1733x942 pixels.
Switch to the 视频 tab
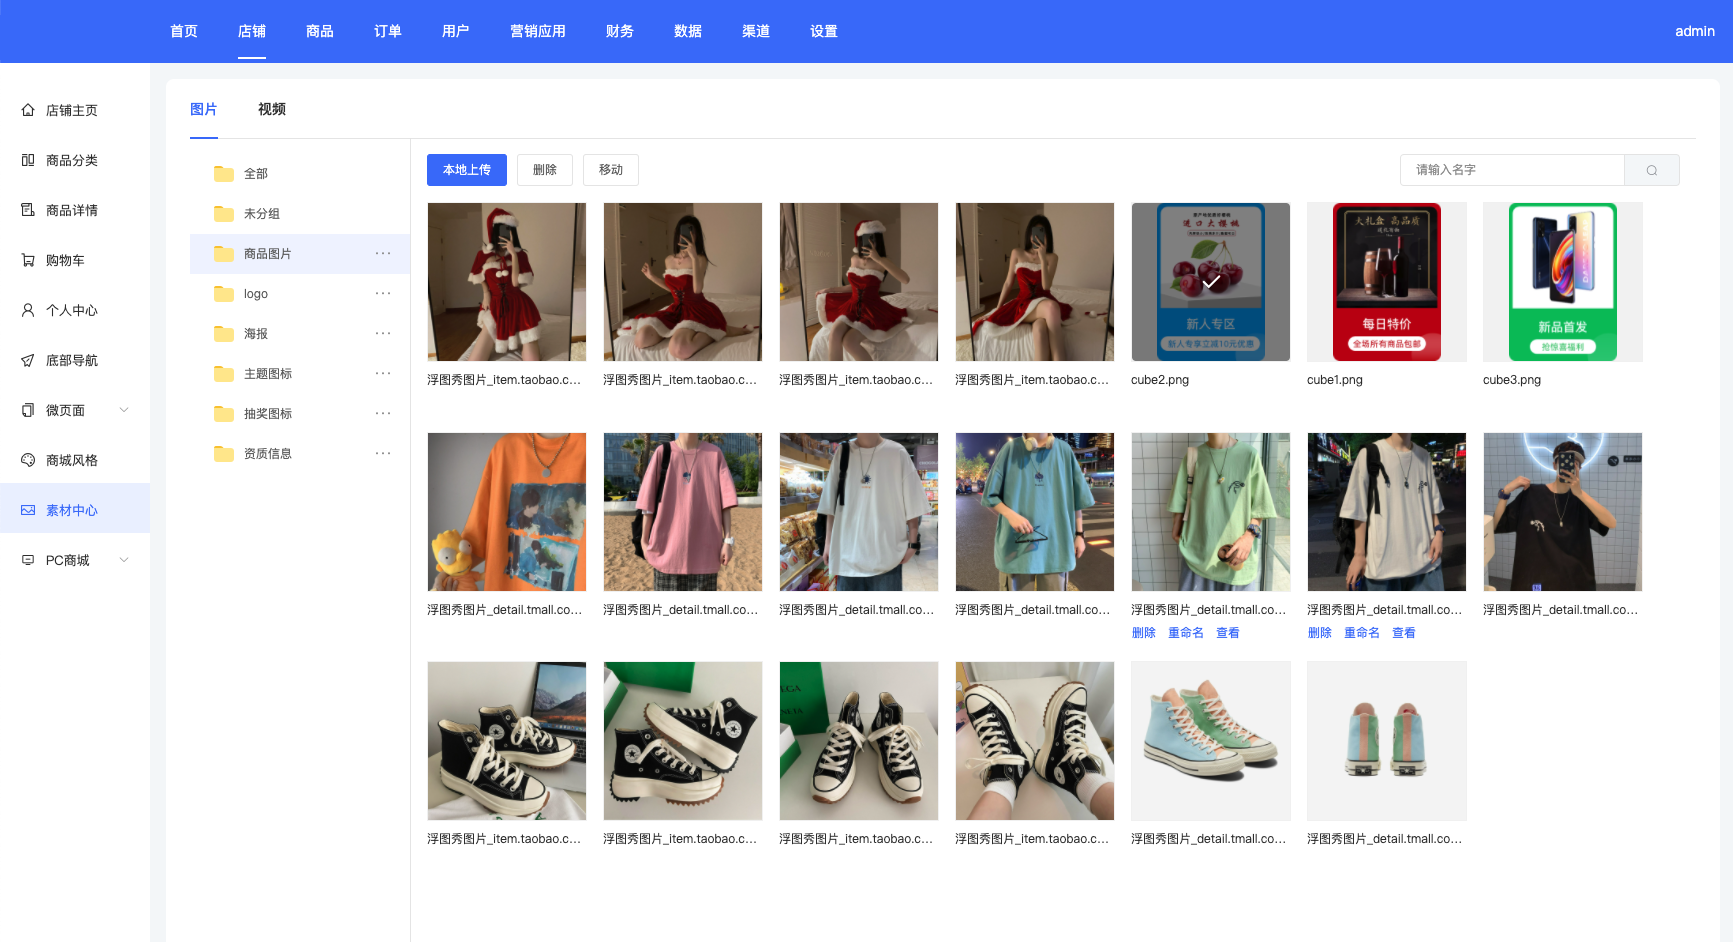click(x=272, y=109)
